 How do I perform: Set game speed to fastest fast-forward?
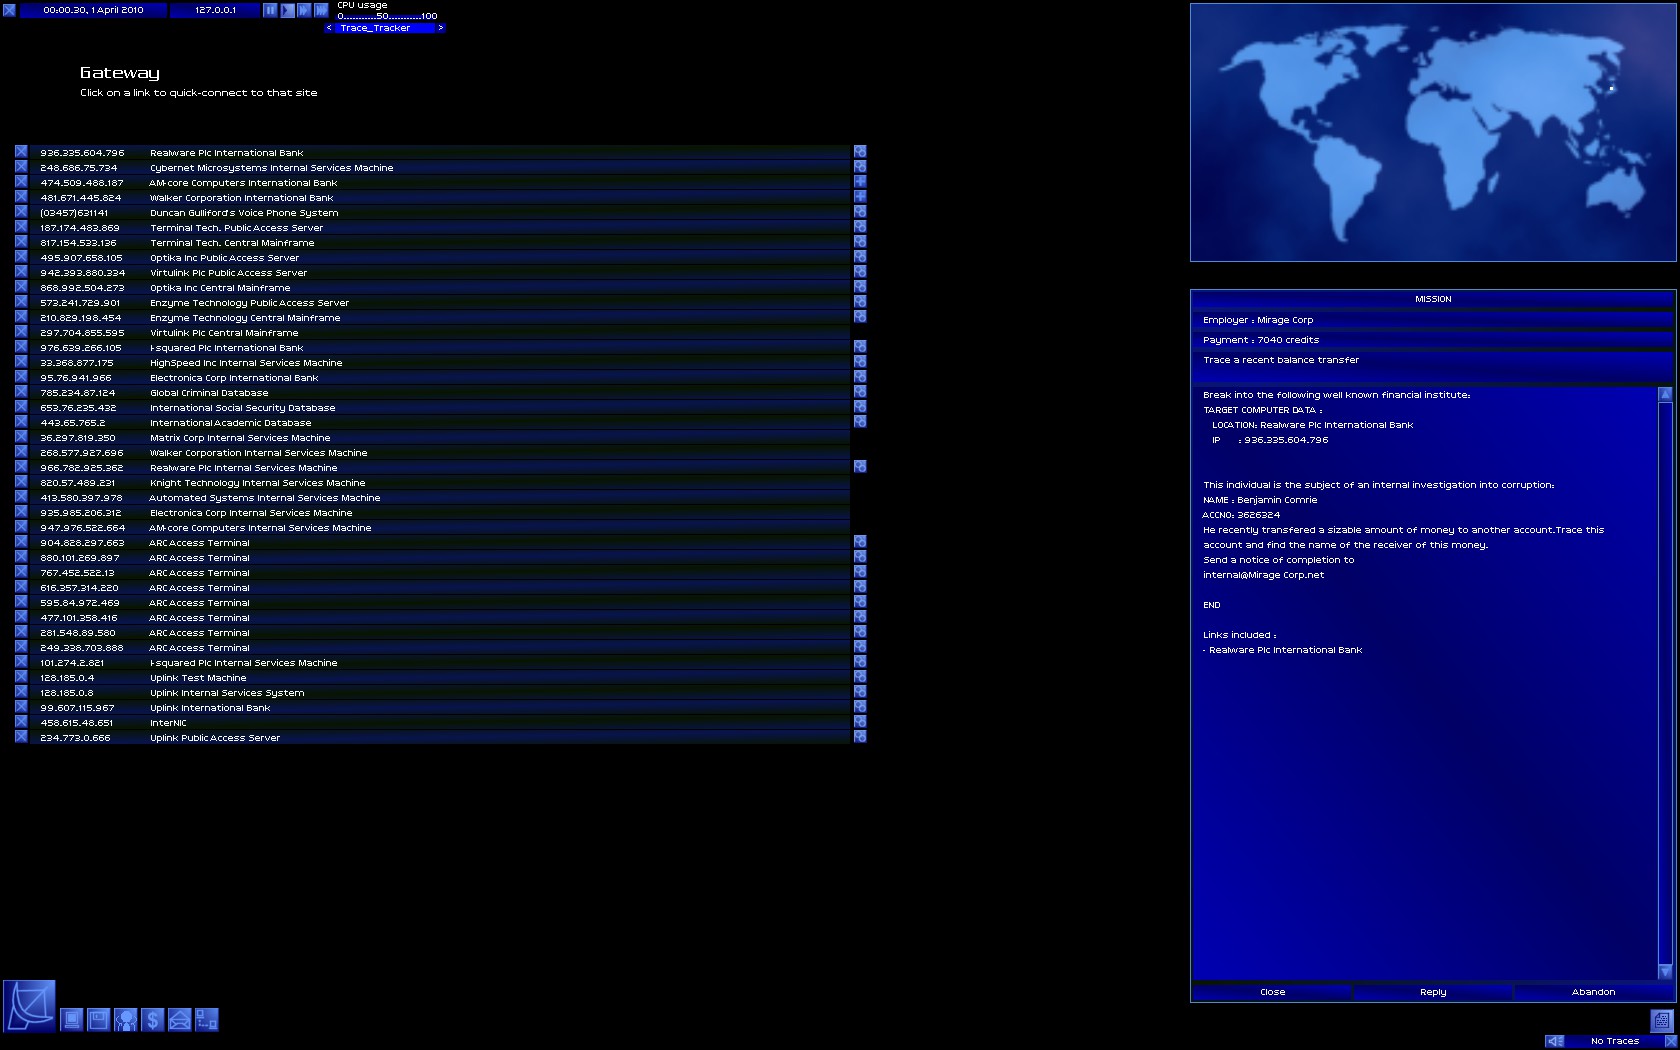[x=321, y=10]
